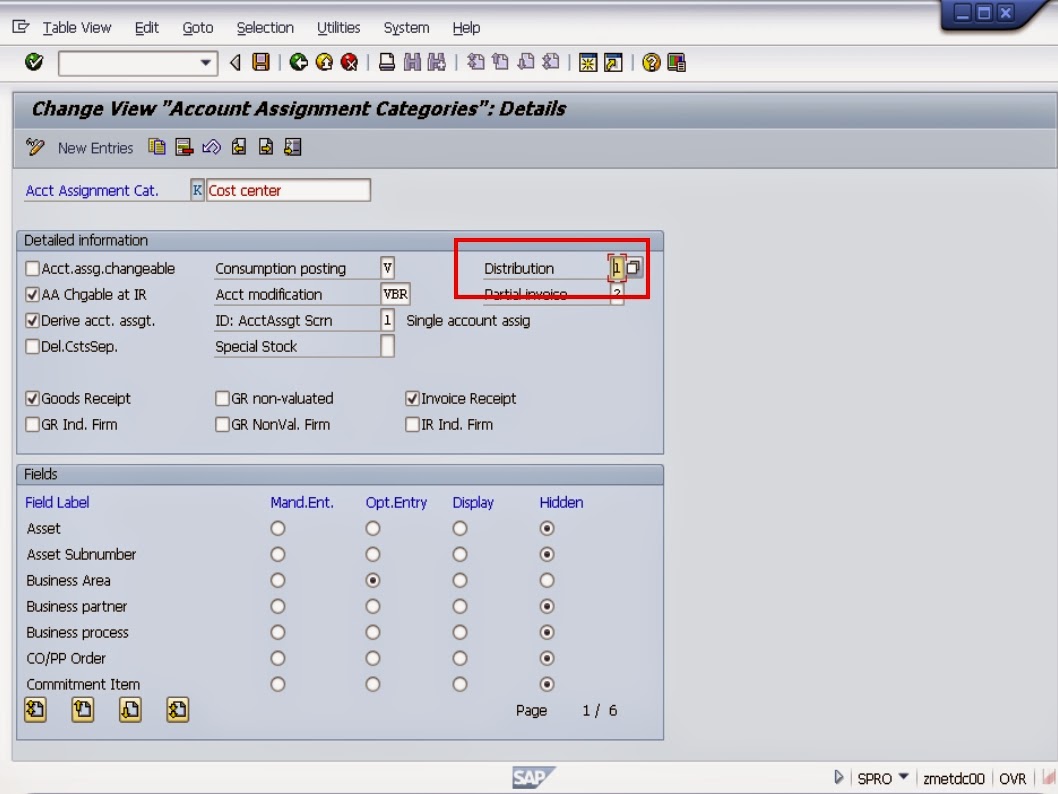Open the Table View menu
The width and height of the screenshot is (1058, 794).
[77, 28]
